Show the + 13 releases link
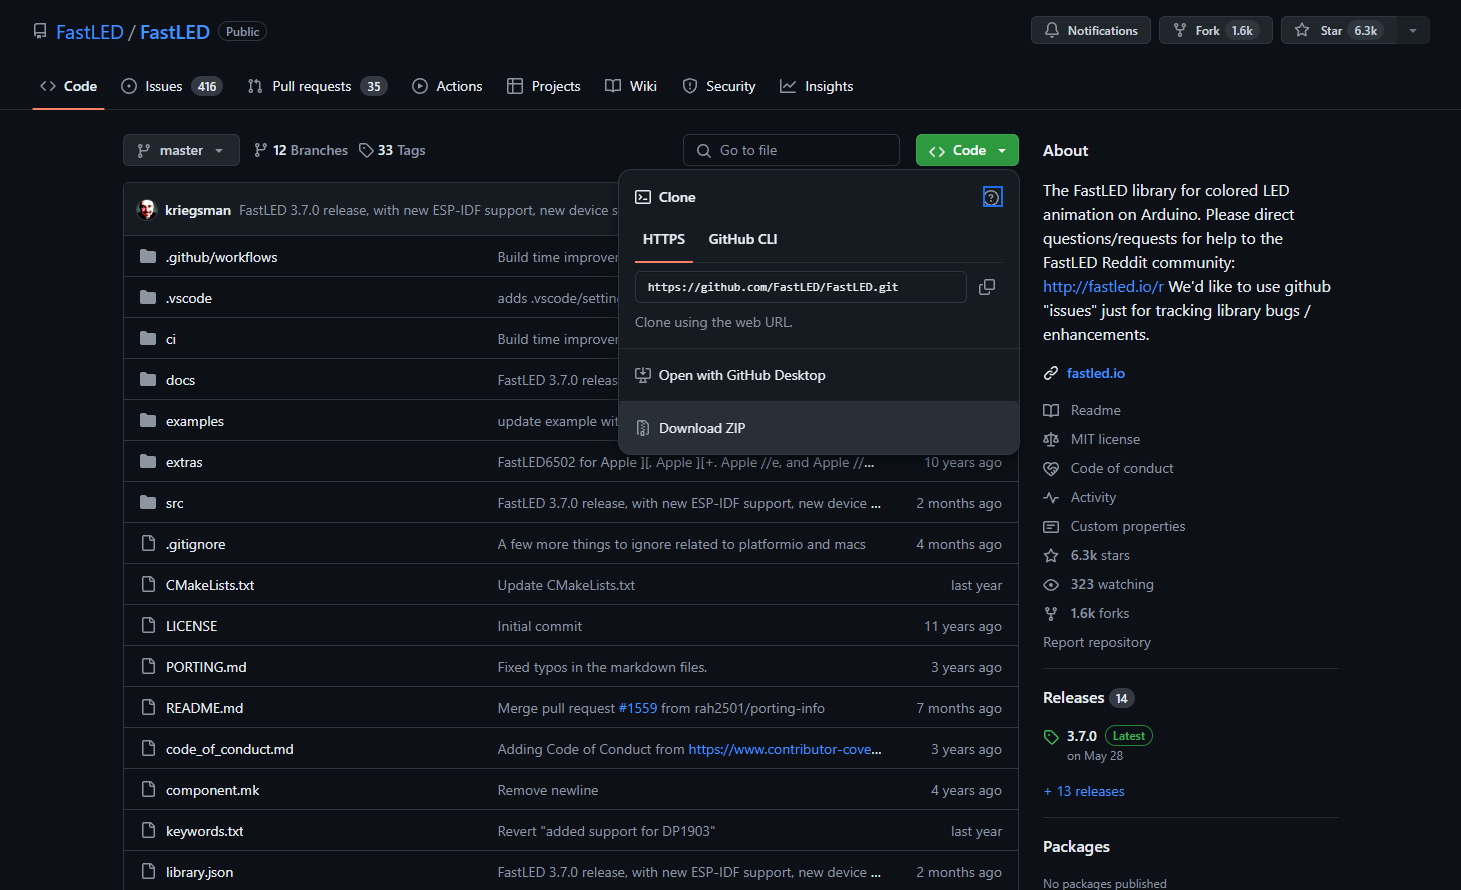Viewport: 1461px width, 890px height. pyautogui.click(x=1084, y=791)
